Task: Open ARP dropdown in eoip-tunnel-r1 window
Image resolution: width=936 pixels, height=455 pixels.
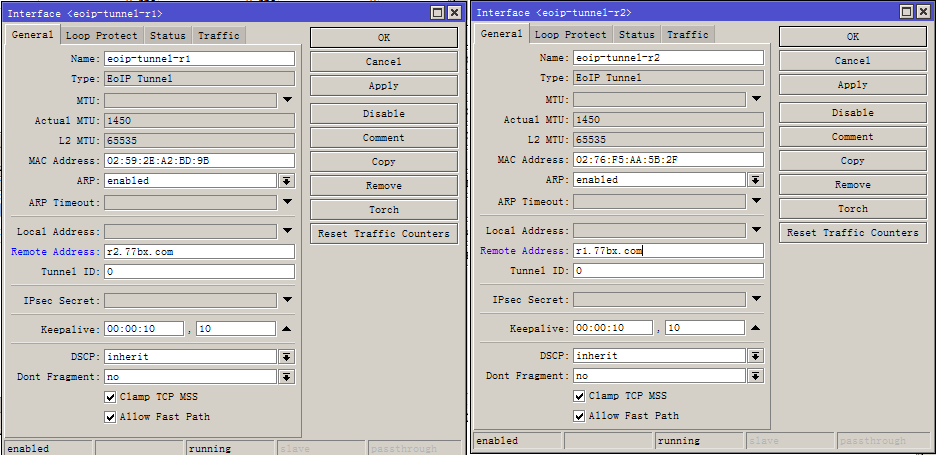Action: (286, 181)
